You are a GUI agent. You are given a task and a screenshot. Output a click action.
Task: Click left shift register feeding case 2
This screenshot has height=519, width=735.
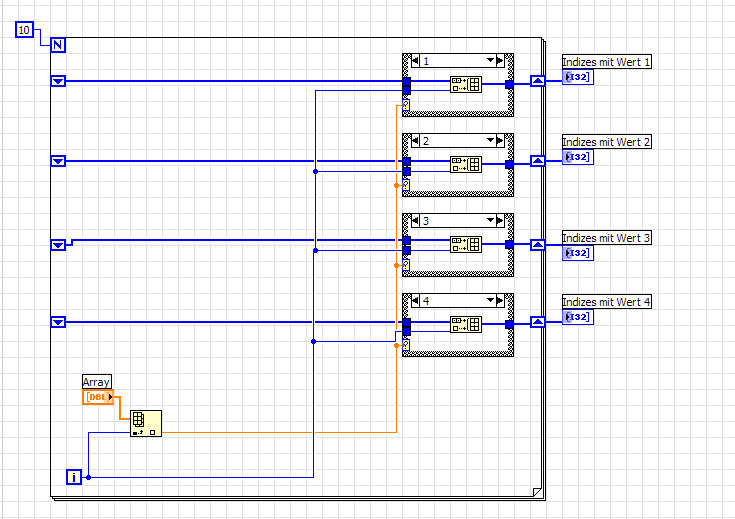point(58,161)
